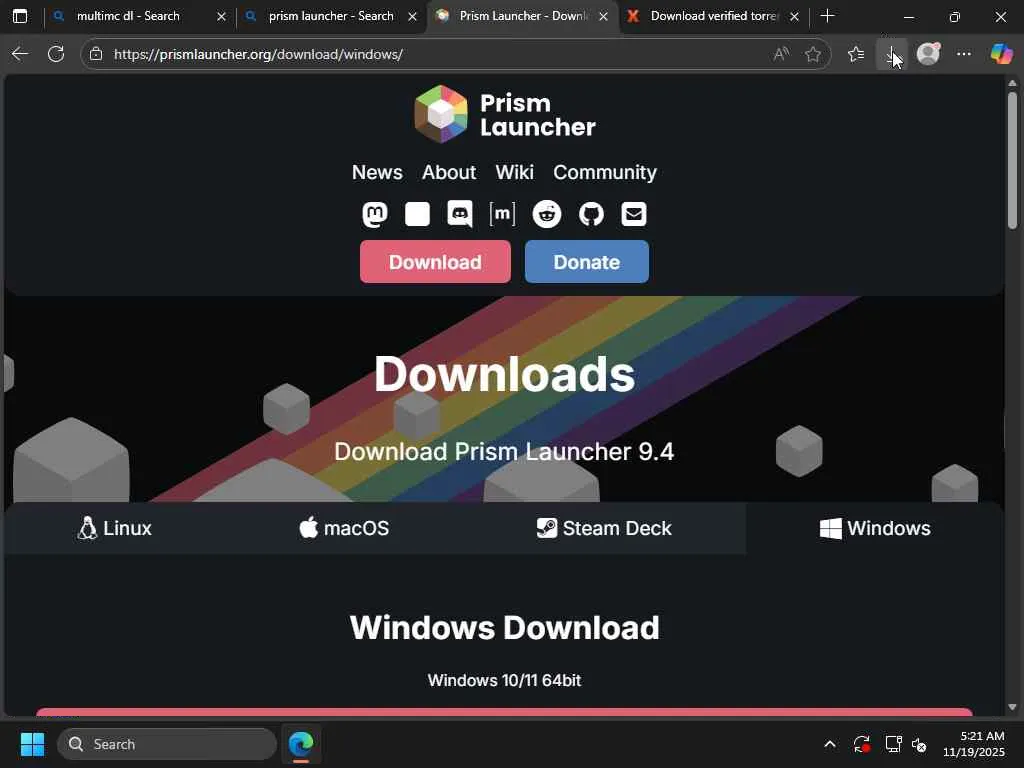Close the Prism Launcher download tab

coord(603,16)
